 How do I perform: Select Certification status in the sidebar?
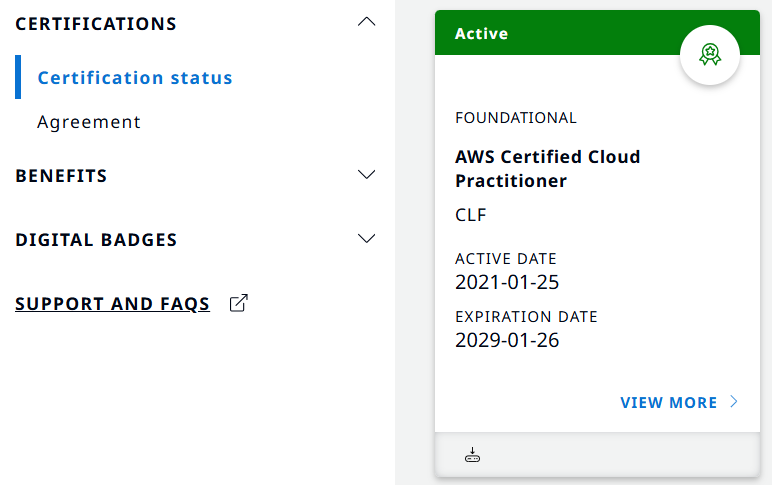135,78
